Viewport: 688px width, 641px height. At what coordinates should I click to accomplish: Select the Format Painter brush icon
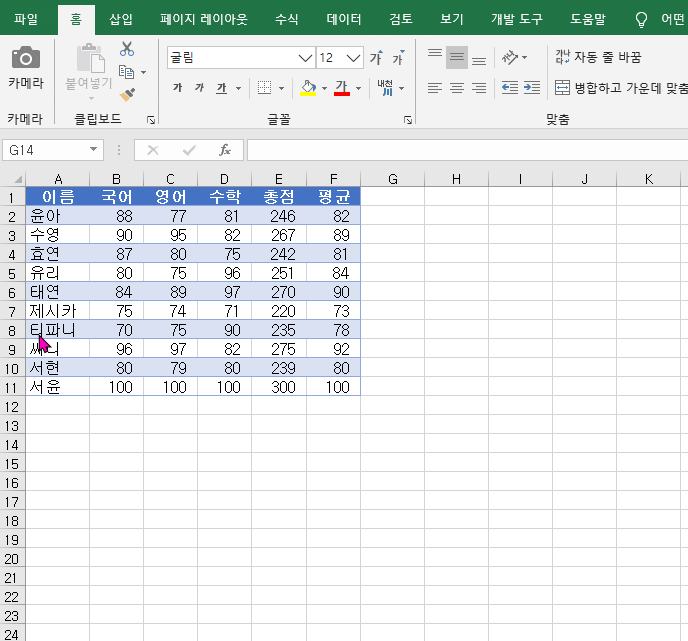click(x=127, y=94)
